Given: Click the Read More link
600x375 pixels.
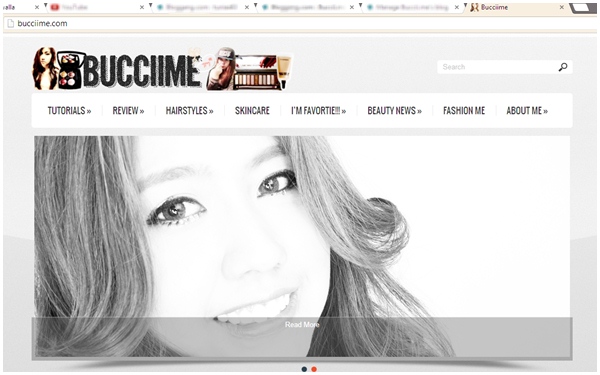Looking at the screenshot, I should point(302,324).
